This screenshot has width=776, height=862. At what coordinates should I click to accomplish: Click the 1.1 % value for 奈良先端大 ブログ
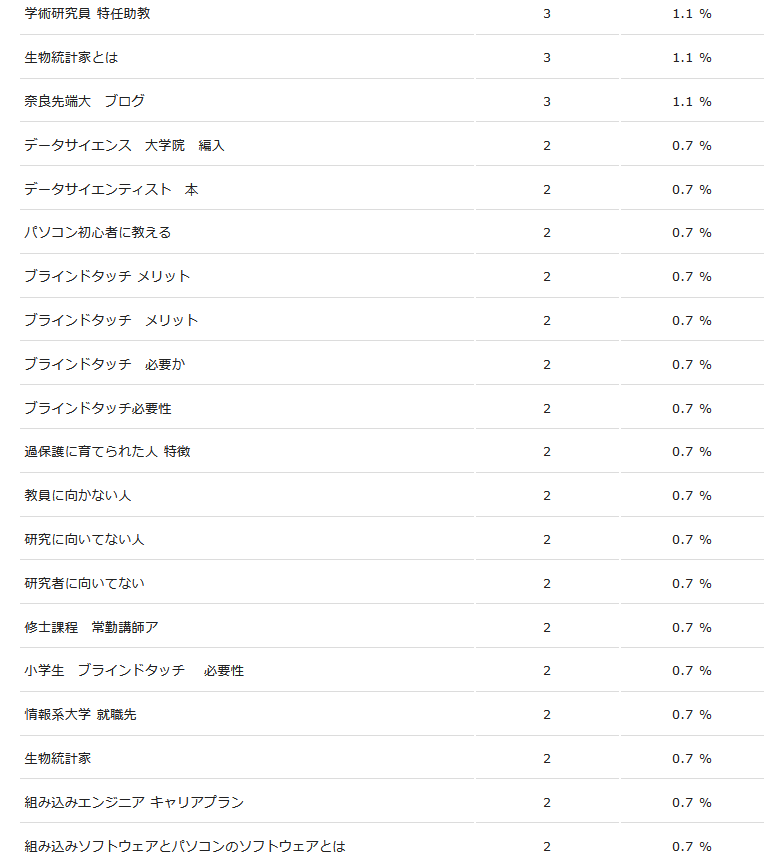pos(692,102)
